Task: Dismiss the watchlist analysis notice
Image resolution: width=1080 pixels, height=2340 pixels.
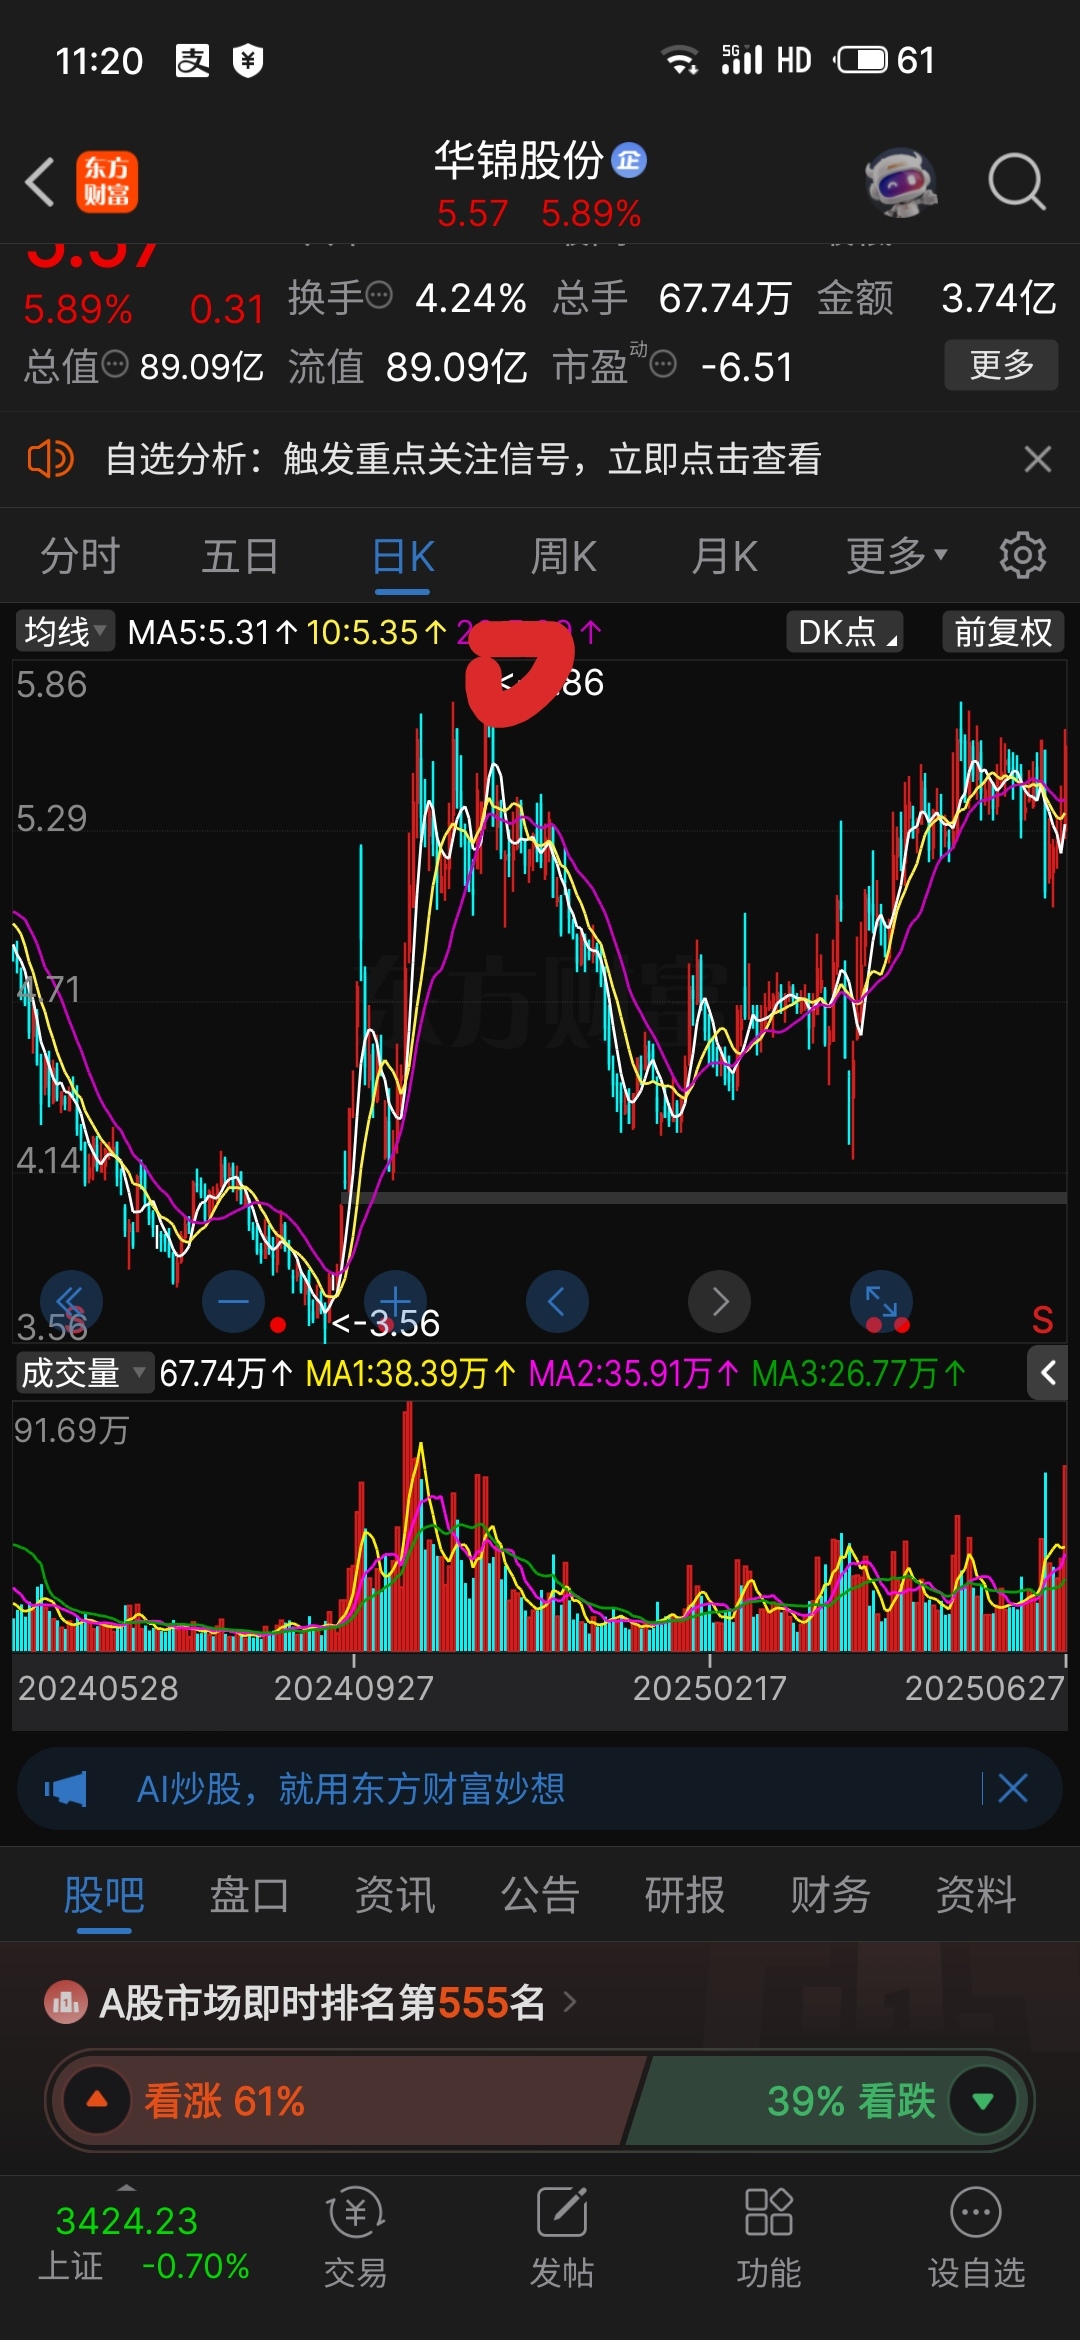Action: (x=1038, y=459)
